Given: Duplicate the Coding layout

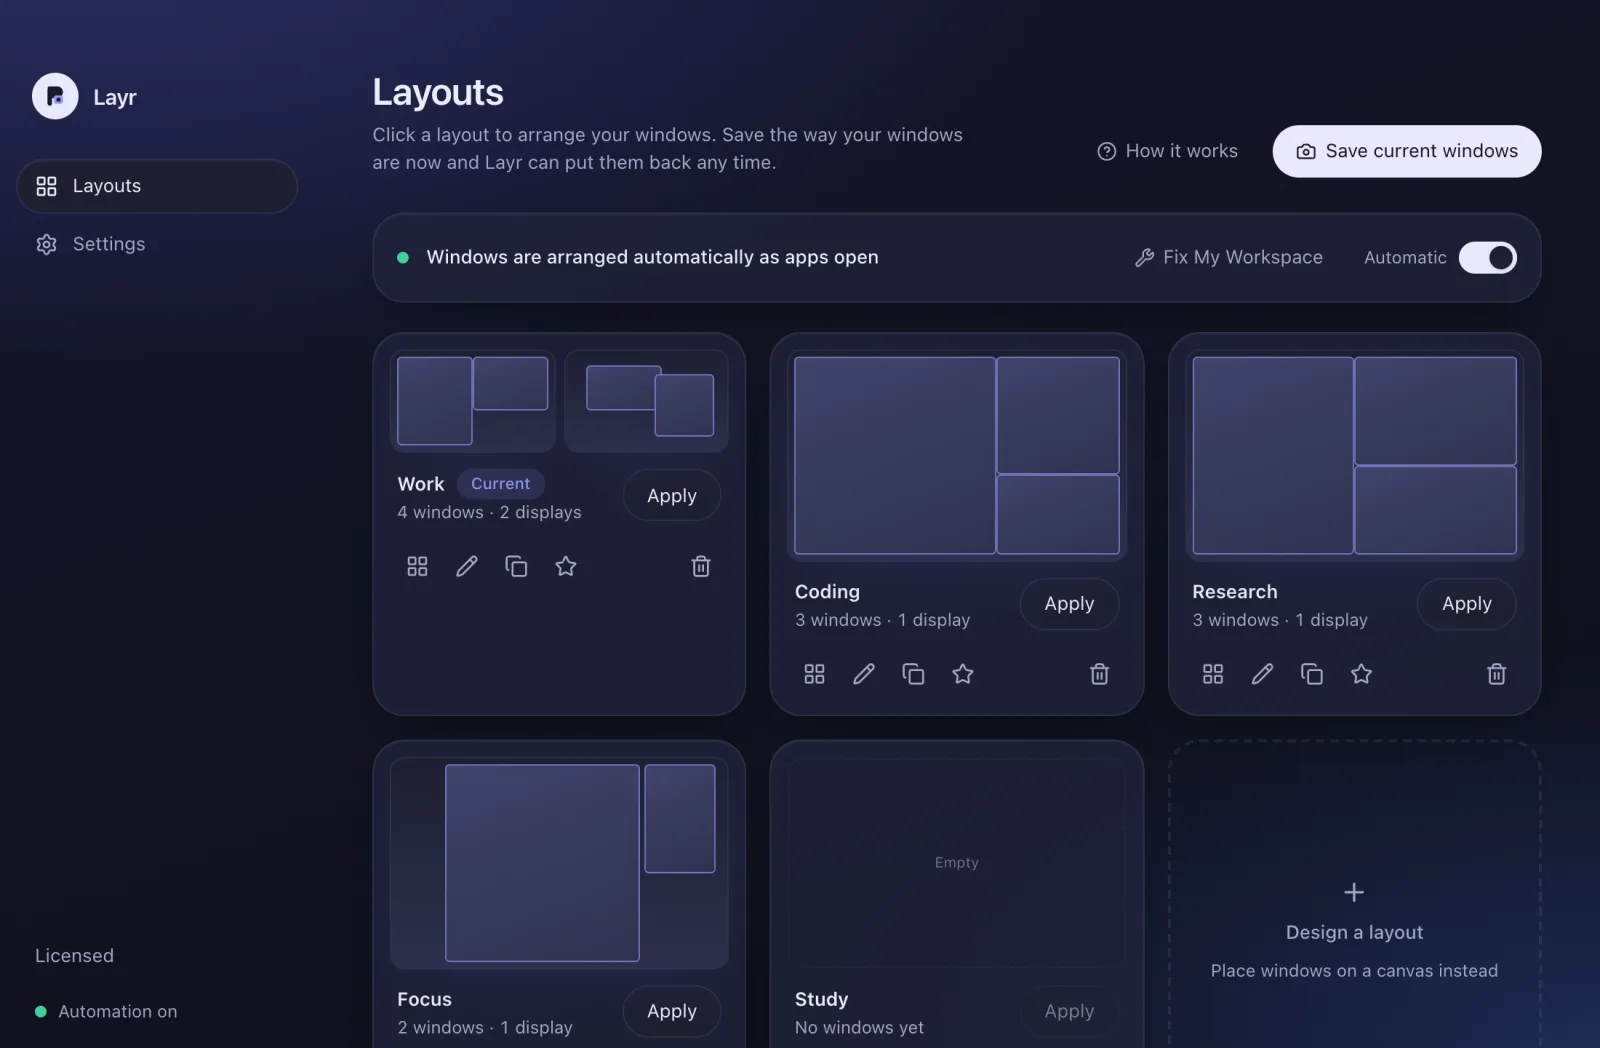Looking at the screenshot, I should coord(913,674).
